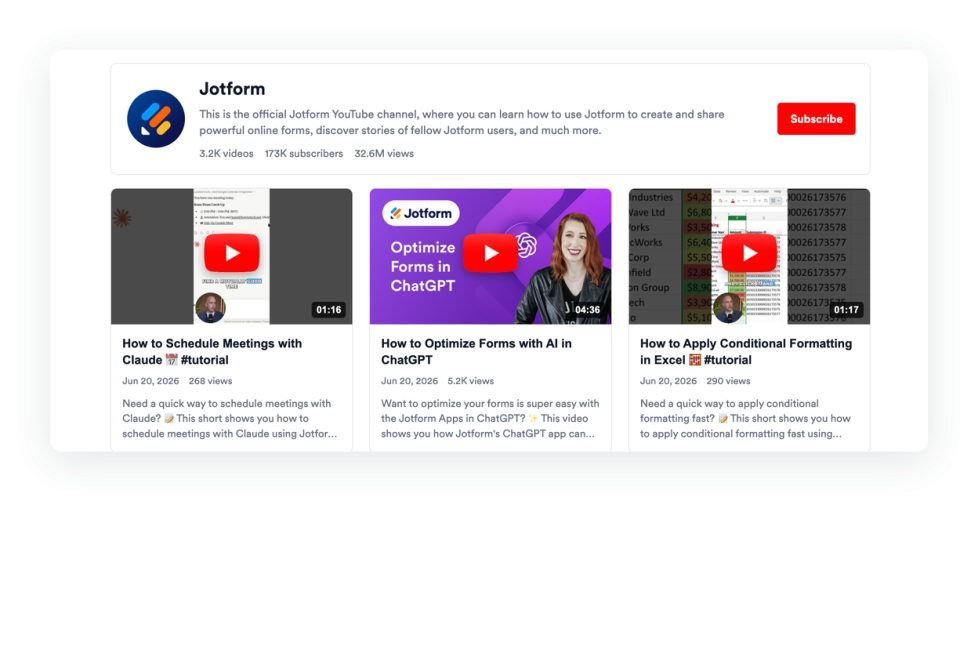The width and height of the screenshot is (978, 646).
Task: Click the Claude starburst icon in first thumbnail
Action: click(x=122, y=218)
